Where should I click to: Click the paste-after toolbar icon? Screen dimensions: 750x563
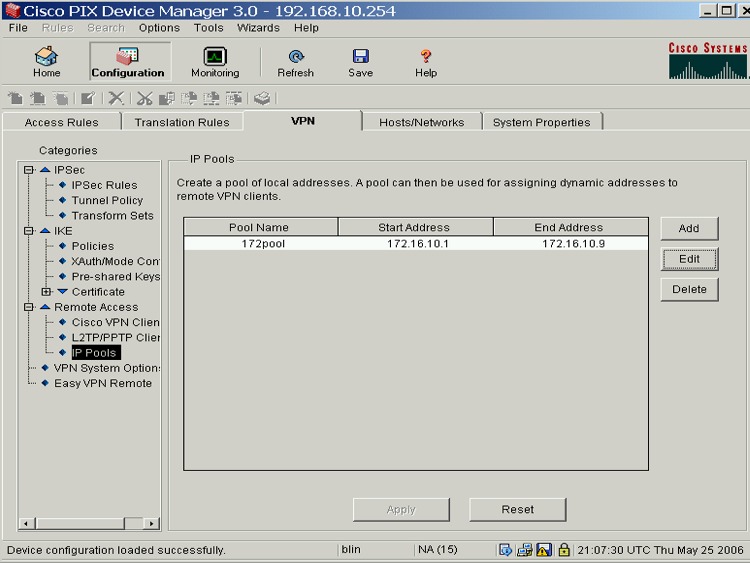click(234, 99)
